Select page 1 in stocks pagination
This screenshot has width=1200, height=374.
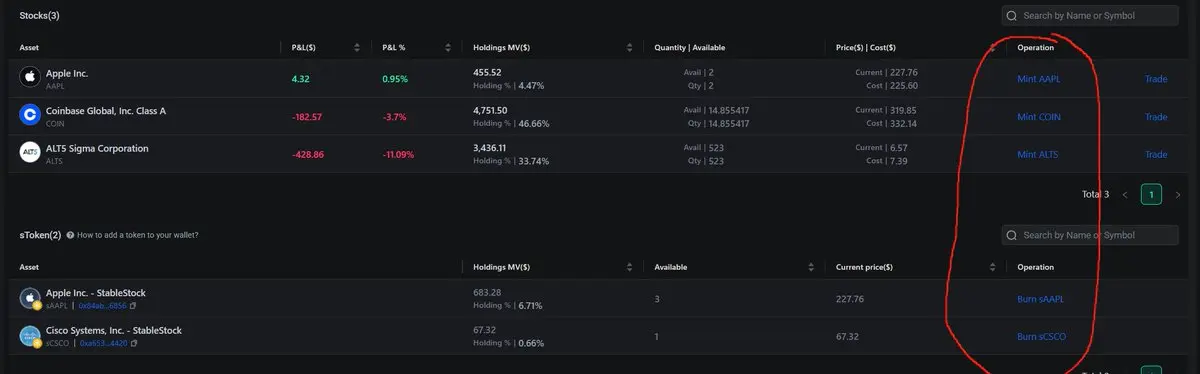point(1151,194)
